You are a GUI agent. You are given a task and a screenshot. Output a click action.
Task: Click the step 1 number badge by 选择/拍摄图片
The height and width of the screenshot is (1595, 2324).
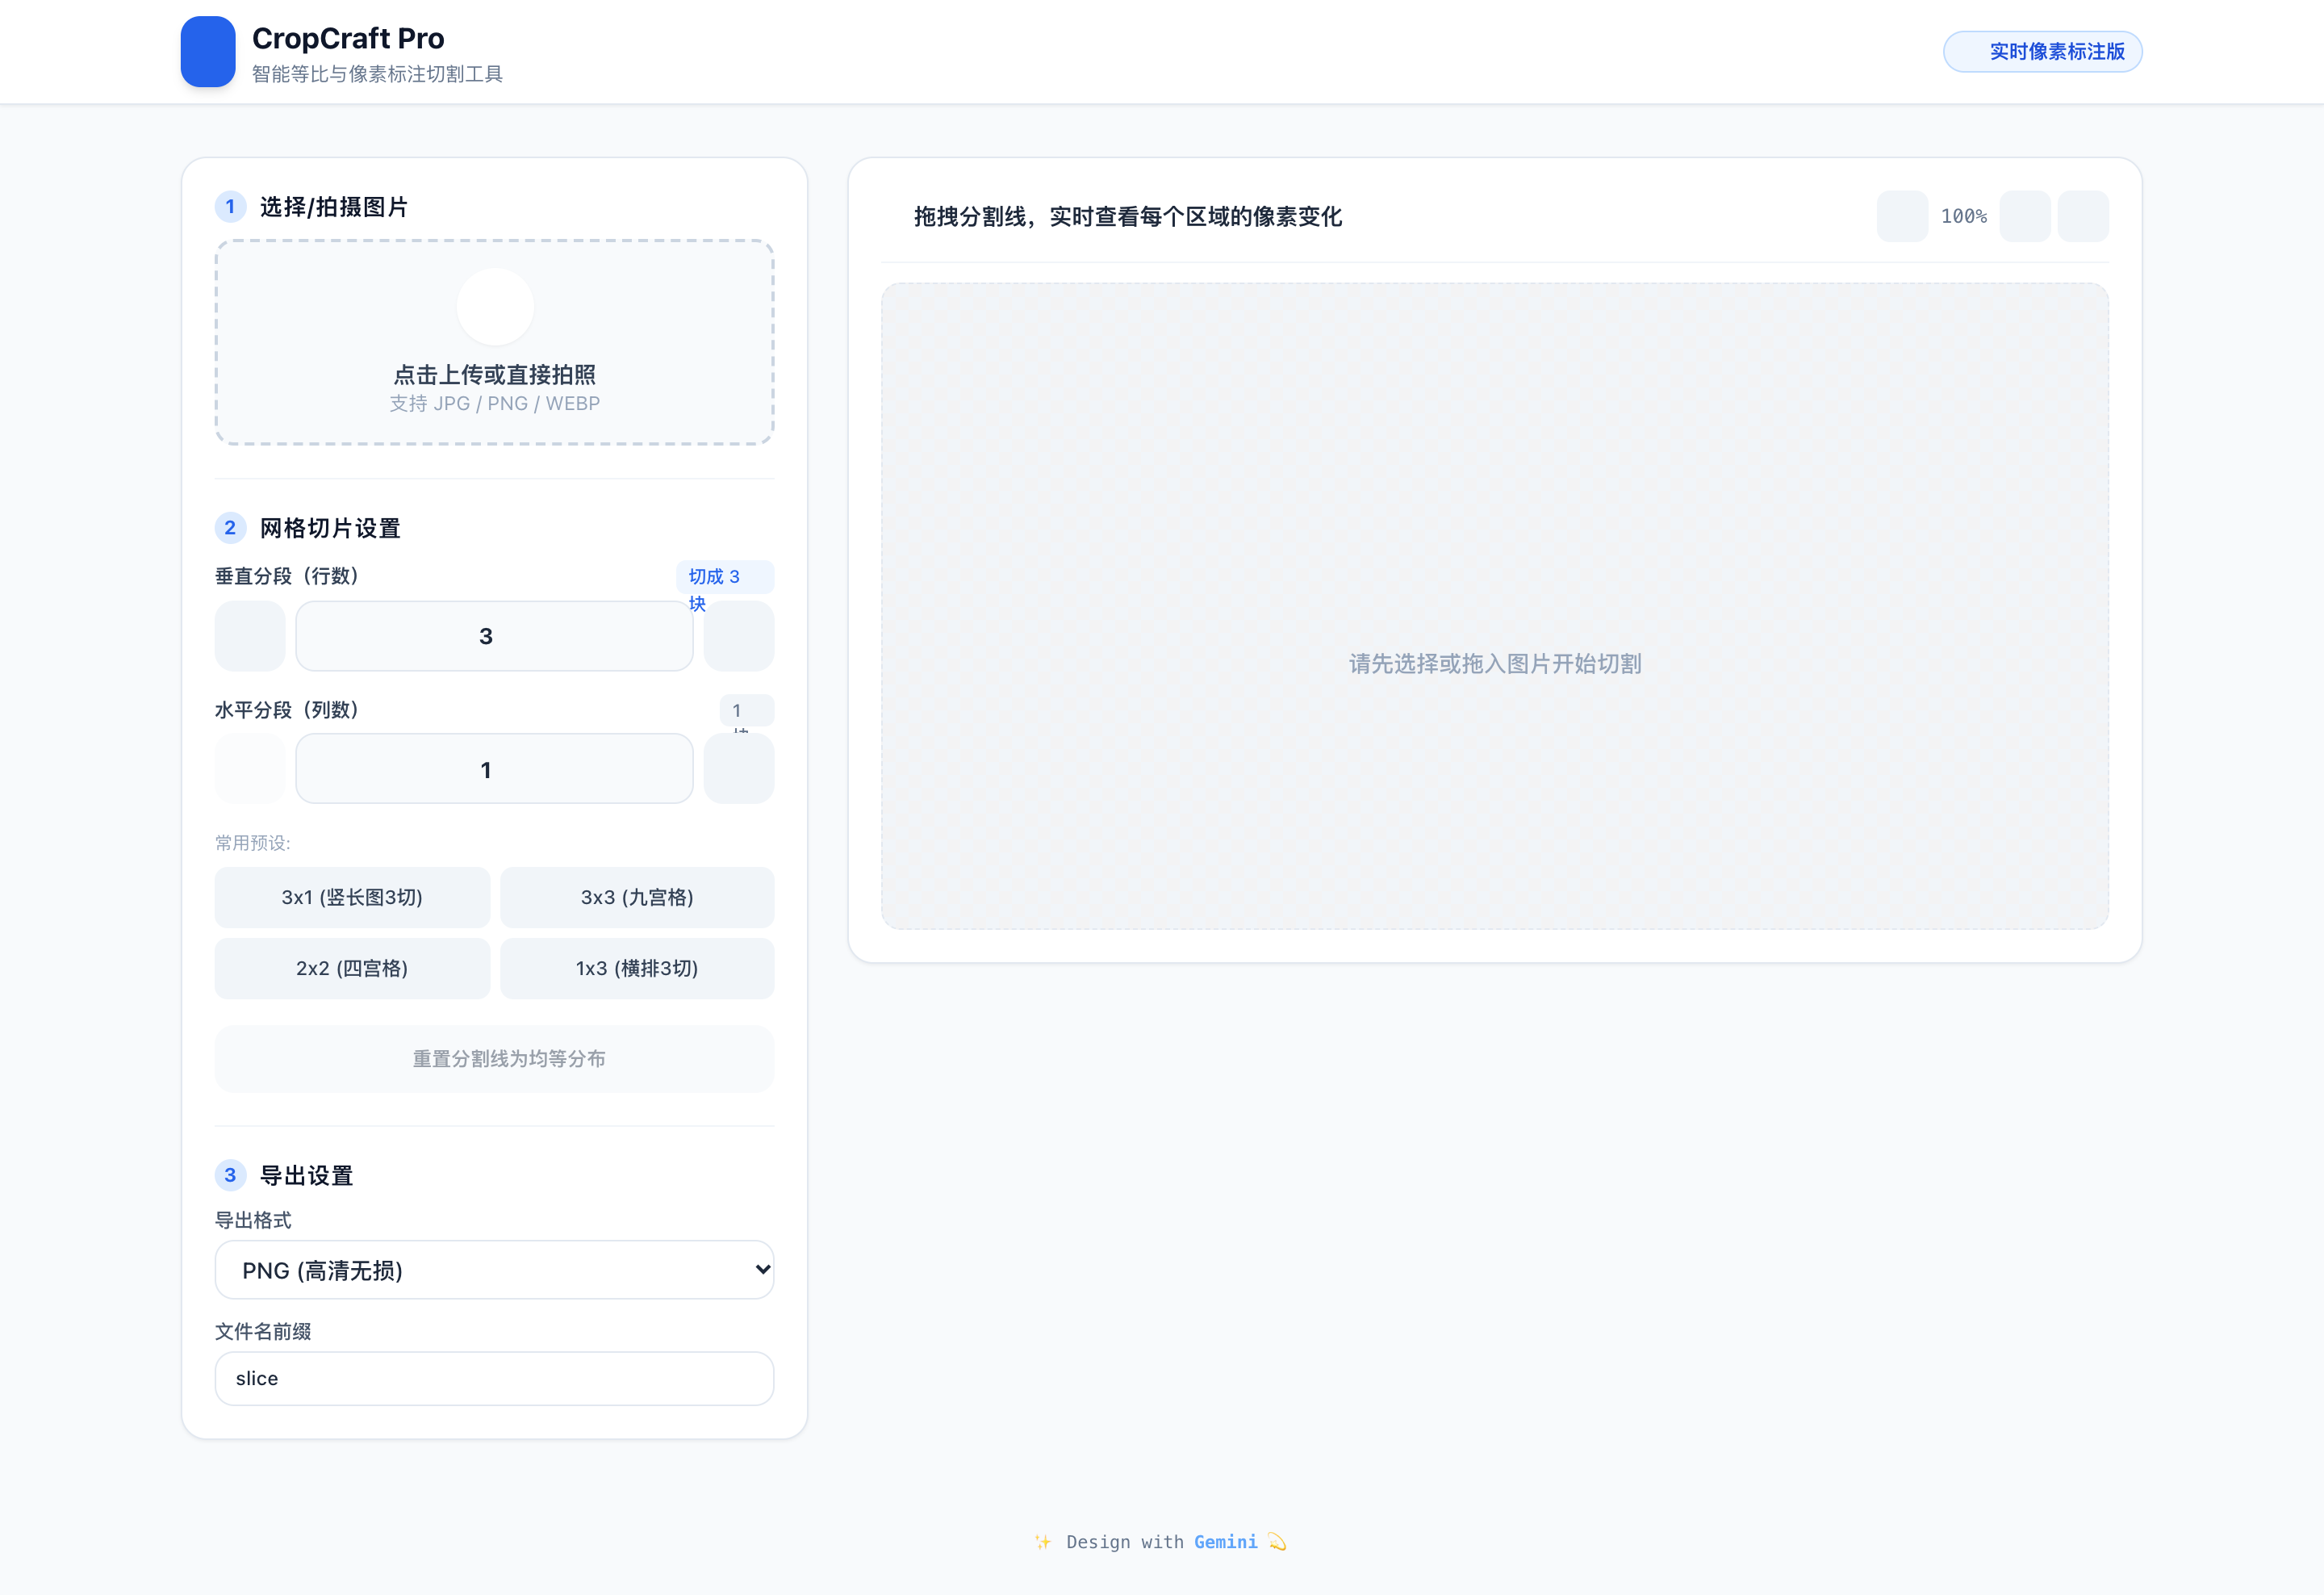point(230,207)
